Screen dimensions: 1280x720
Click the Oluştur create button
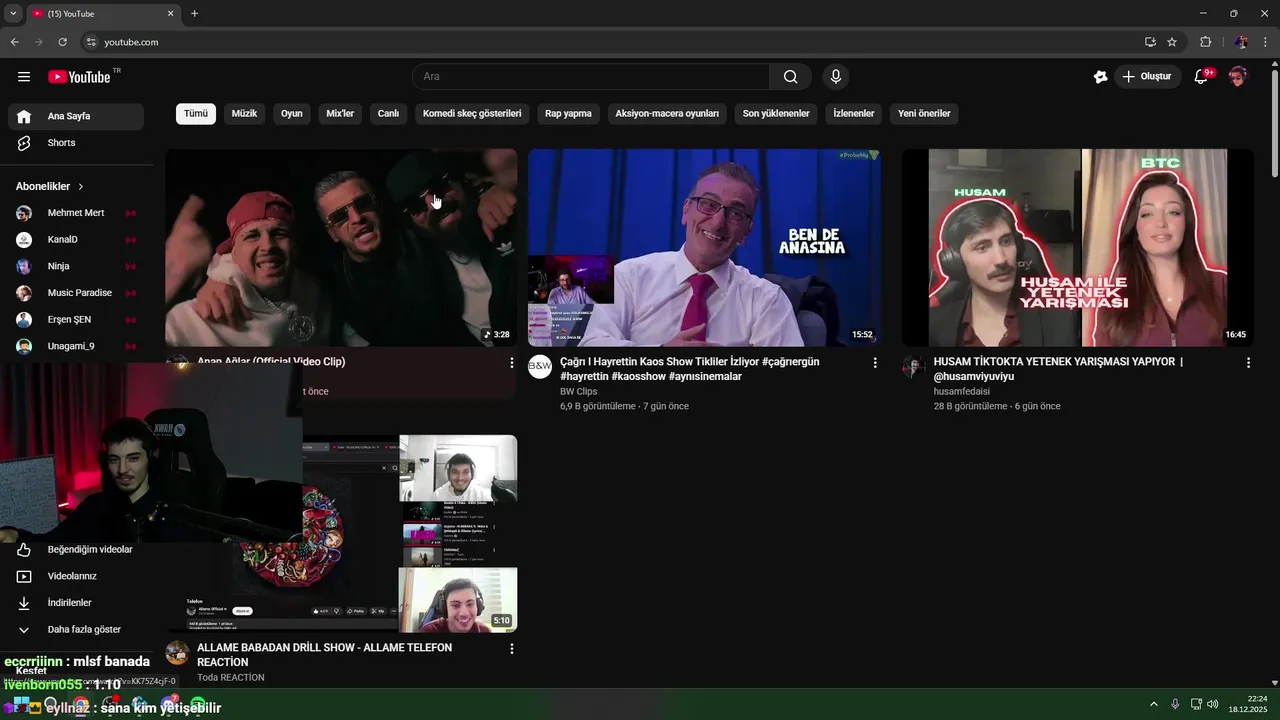(x=1147, y=77)
